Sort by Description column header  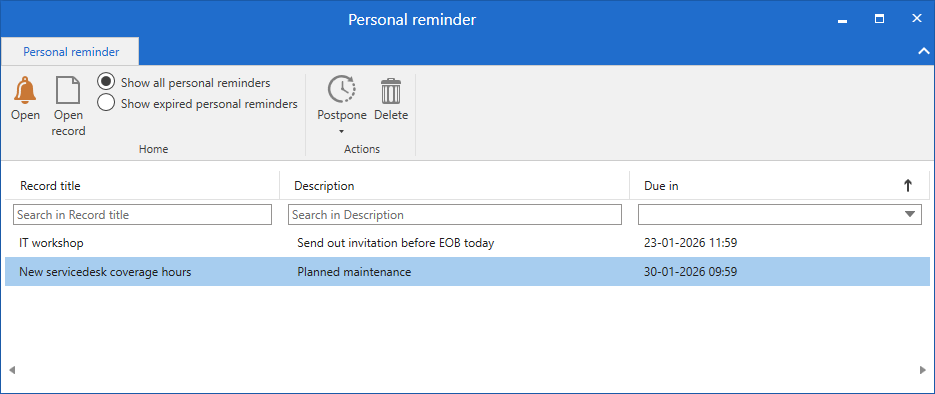click(324, 186)
